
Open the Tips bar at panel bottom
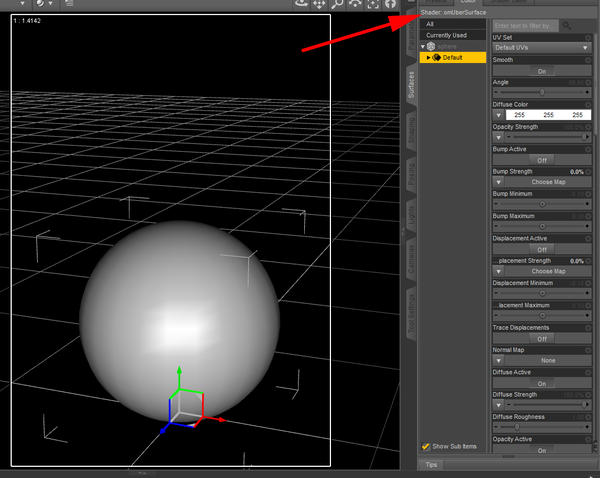point(431,465)
